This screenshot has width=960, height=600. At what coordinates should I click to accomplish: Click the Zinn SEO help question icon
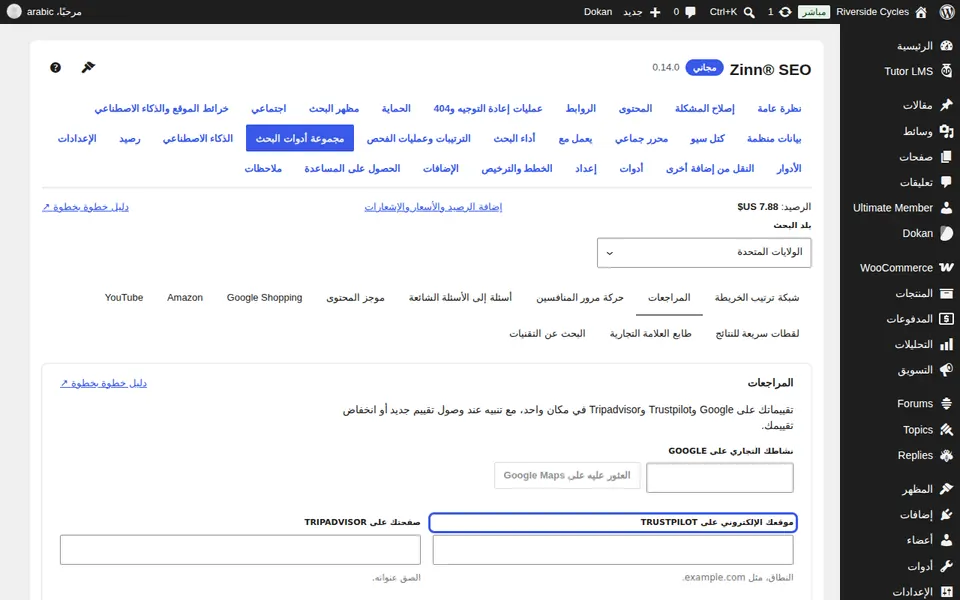click(55, 67)
